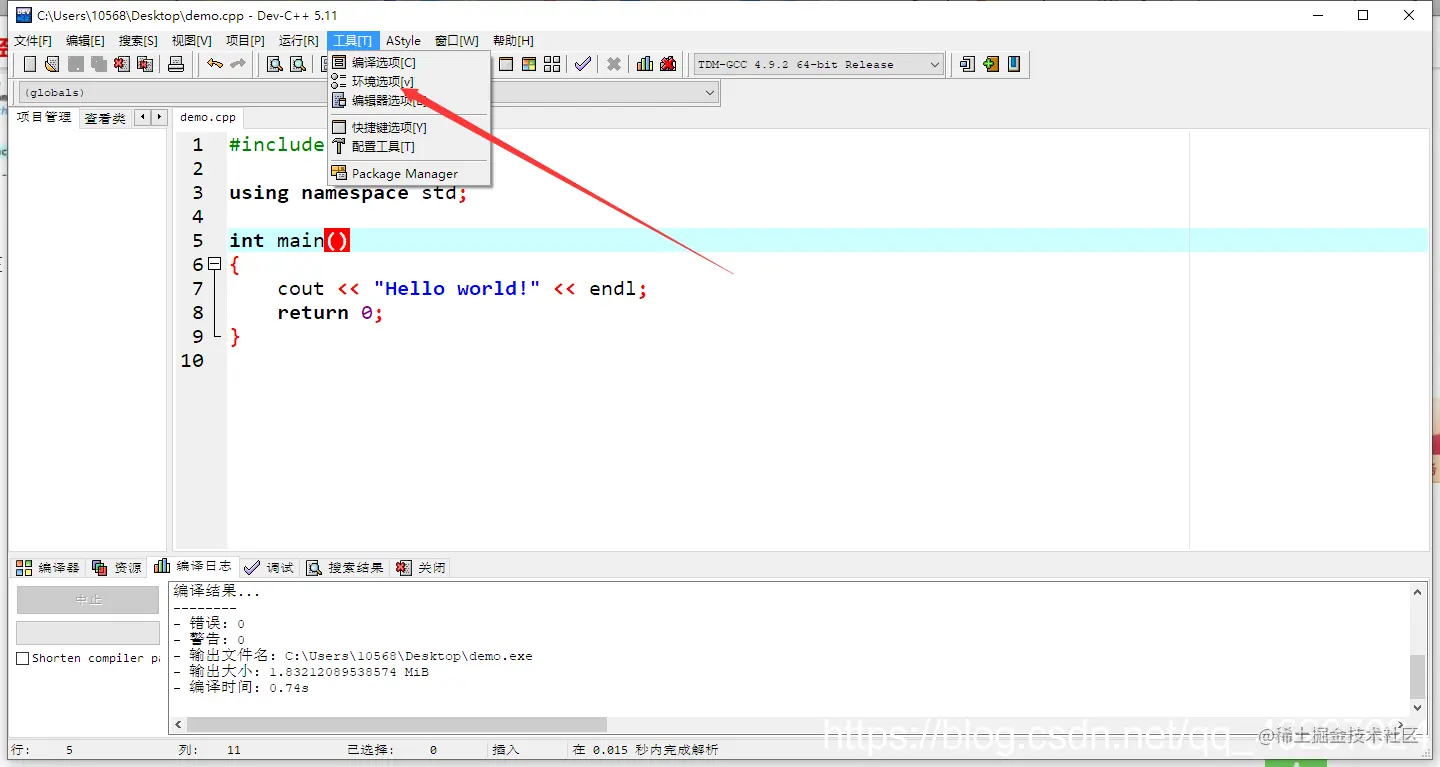The height and width of the screenshot is (767, 1440).
Task: Click the Redo arrow icon
Action: [238, 64]
